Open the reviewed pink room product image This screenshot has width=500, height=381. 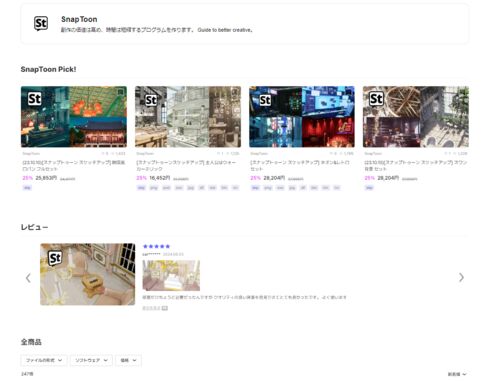tap(88, 274)
